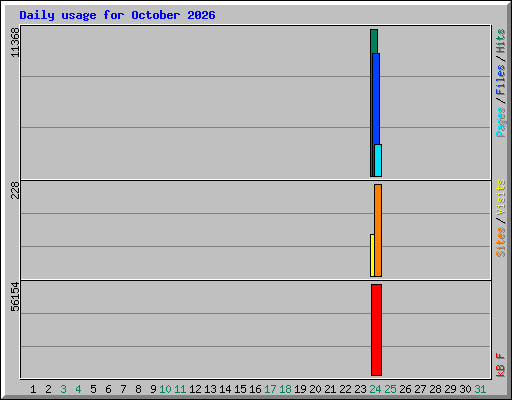The height and width of the screenshot is (400, 512).
Task: Click day 1 on the x-axis
Action: click(x=33, y=389)
